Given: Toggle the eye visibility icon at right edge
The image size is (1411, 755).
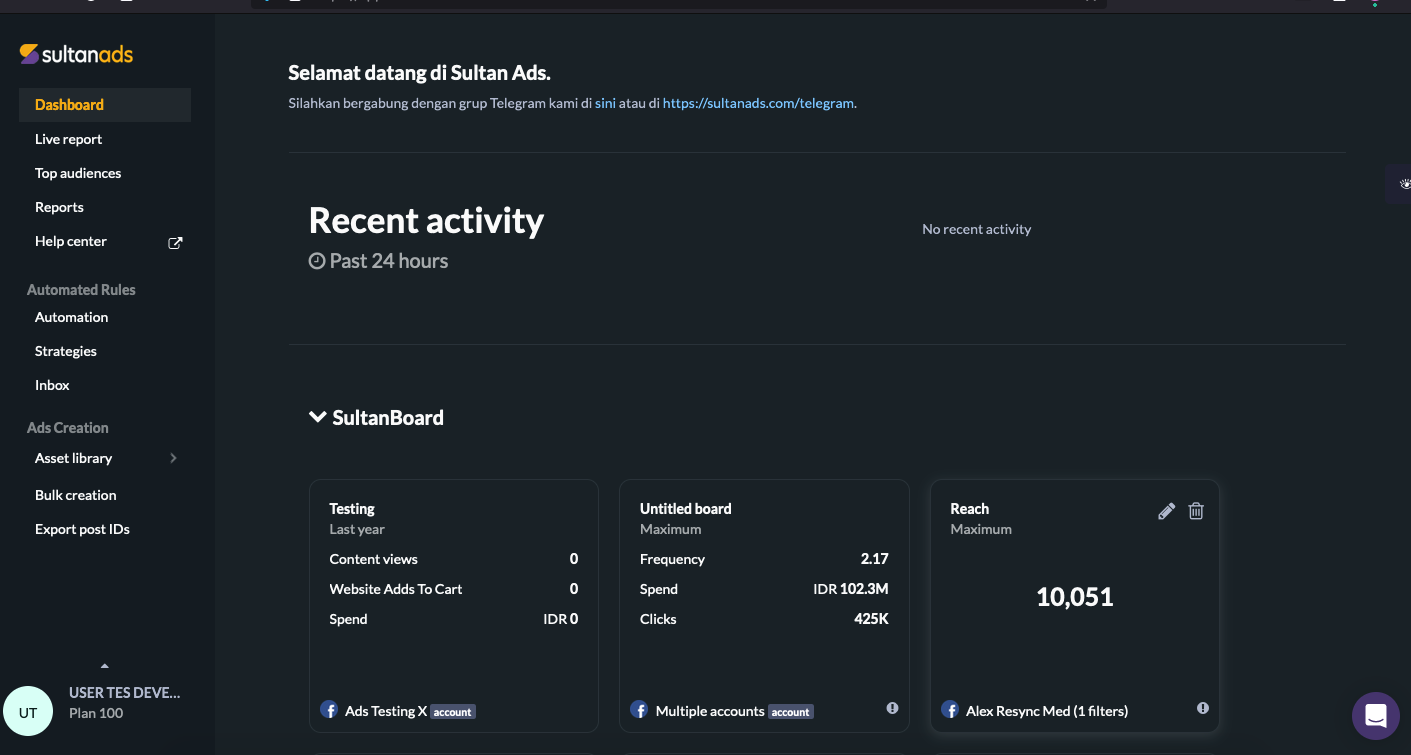Looking at the screenshot, I should [x=1404, y=184].
